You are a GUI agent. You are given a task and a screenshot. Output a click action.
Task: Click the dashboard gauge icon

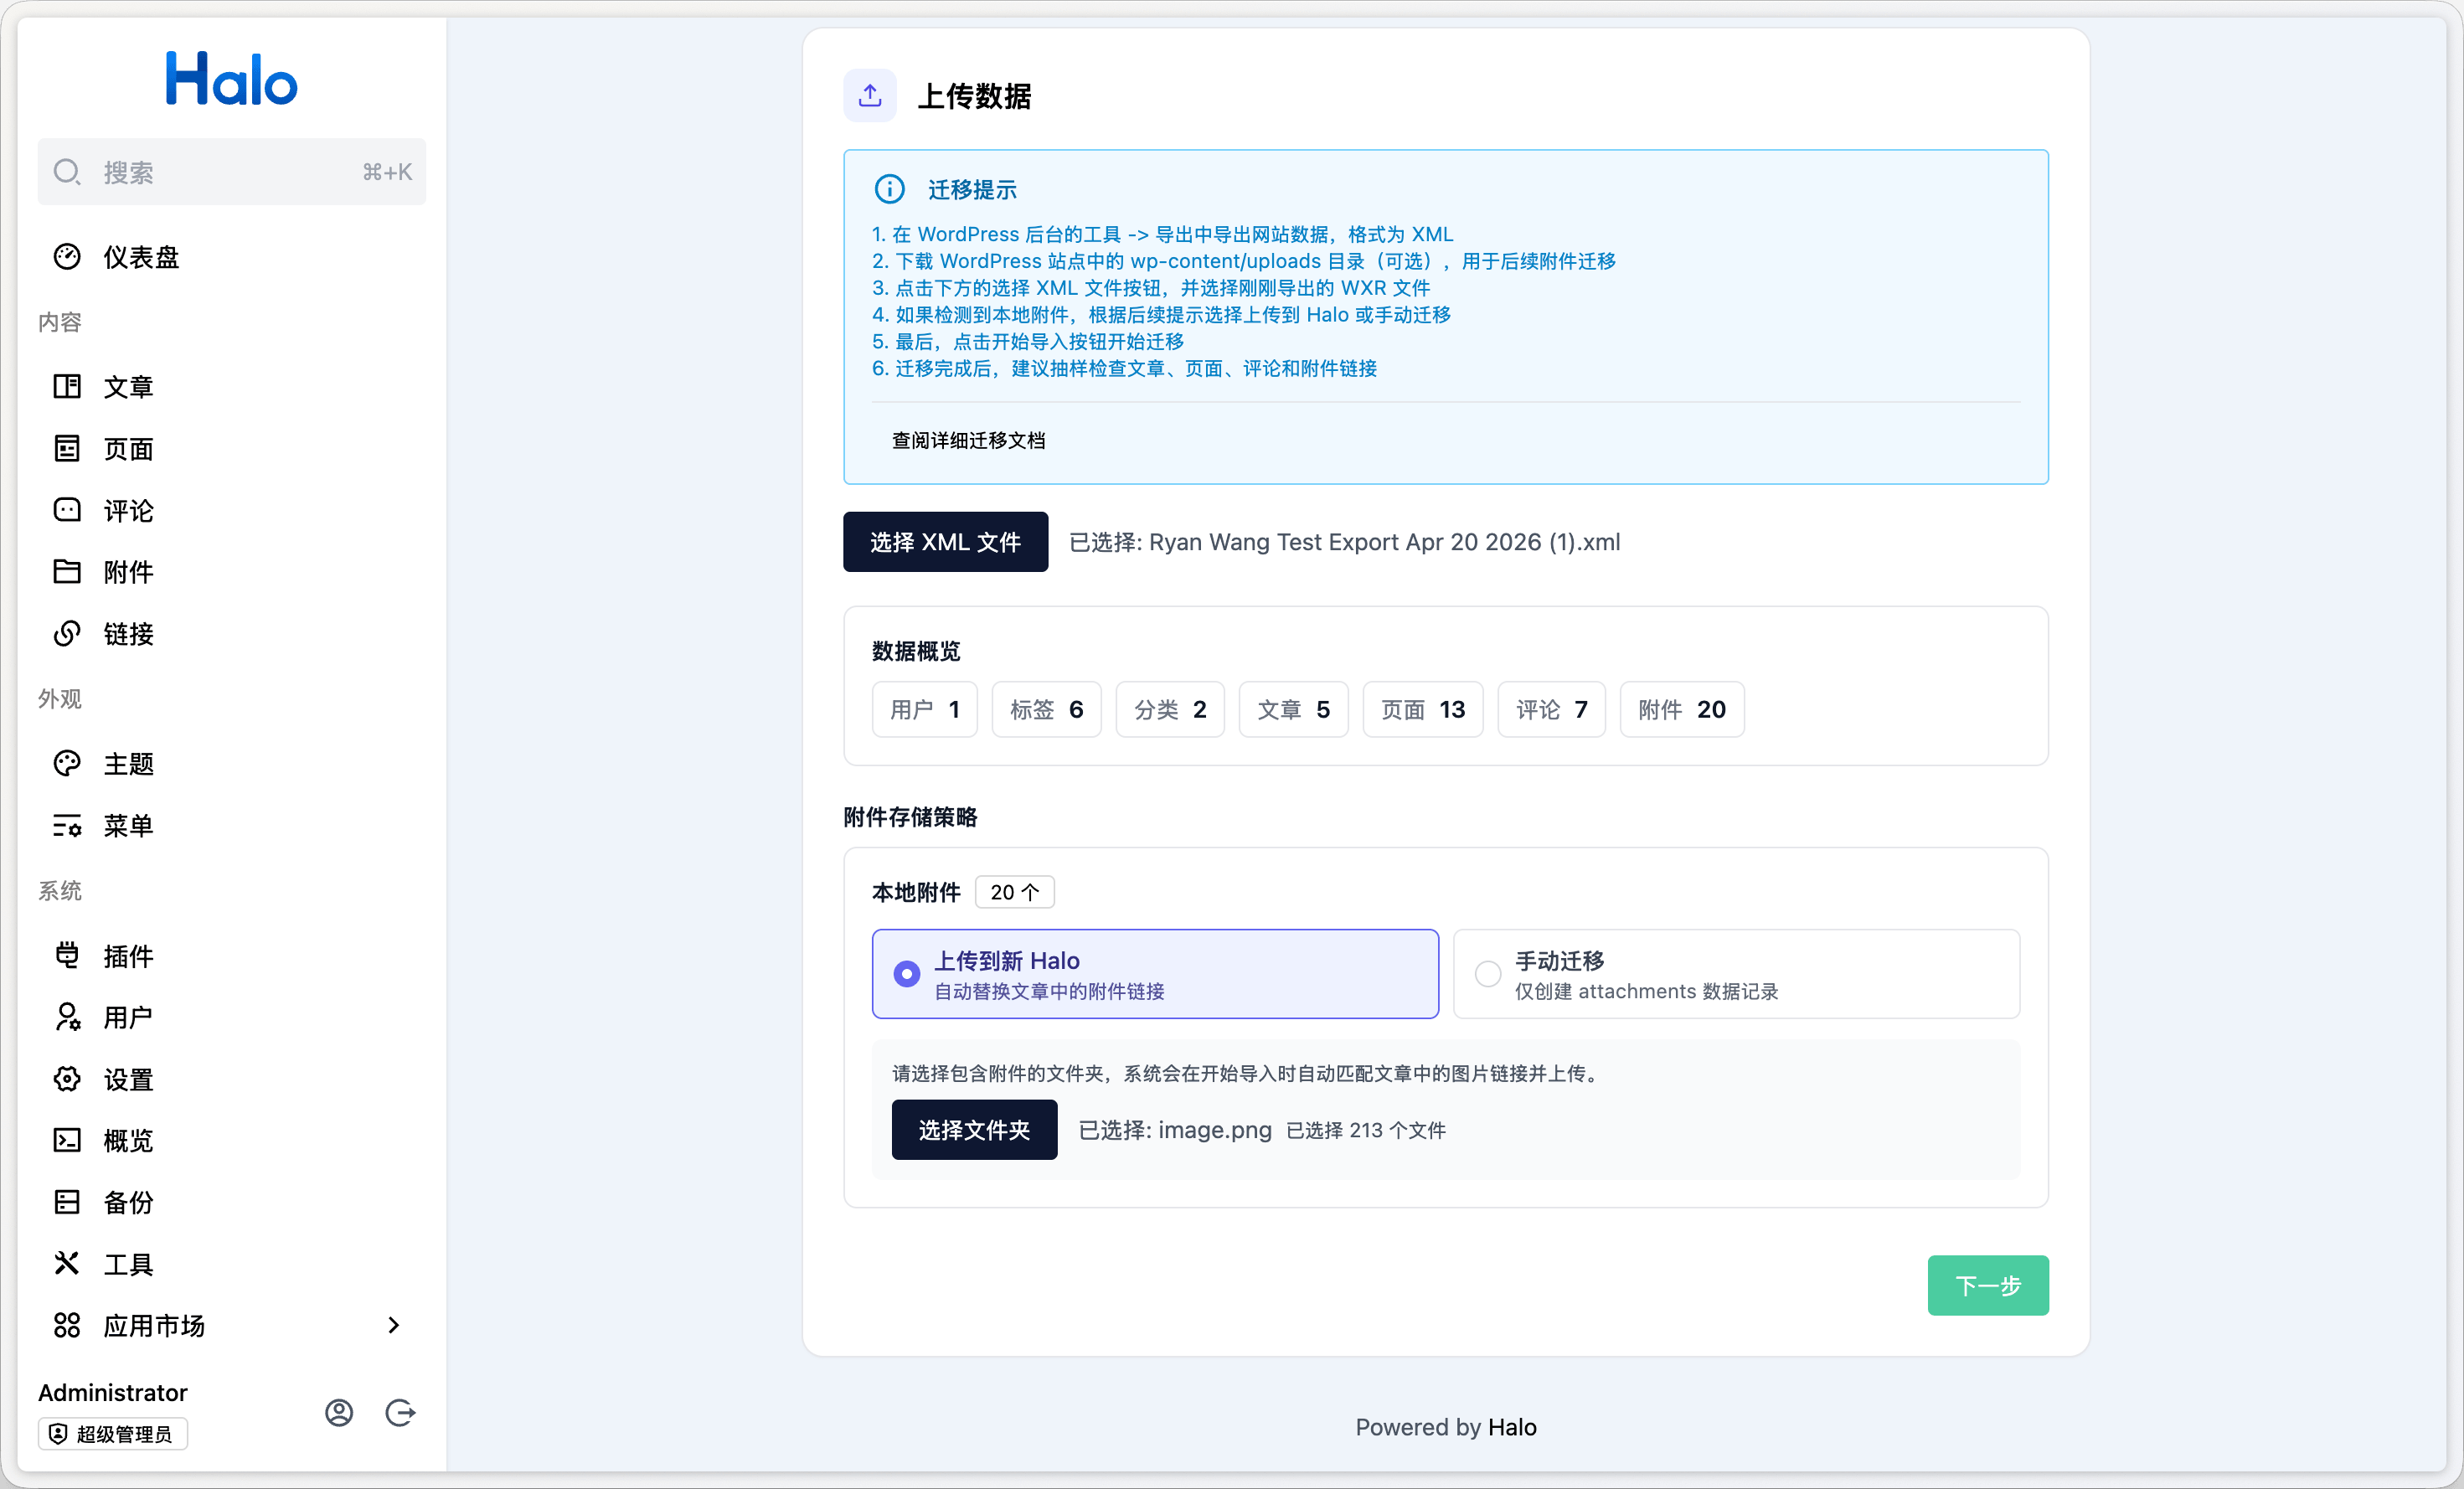[x=67, y=257]
